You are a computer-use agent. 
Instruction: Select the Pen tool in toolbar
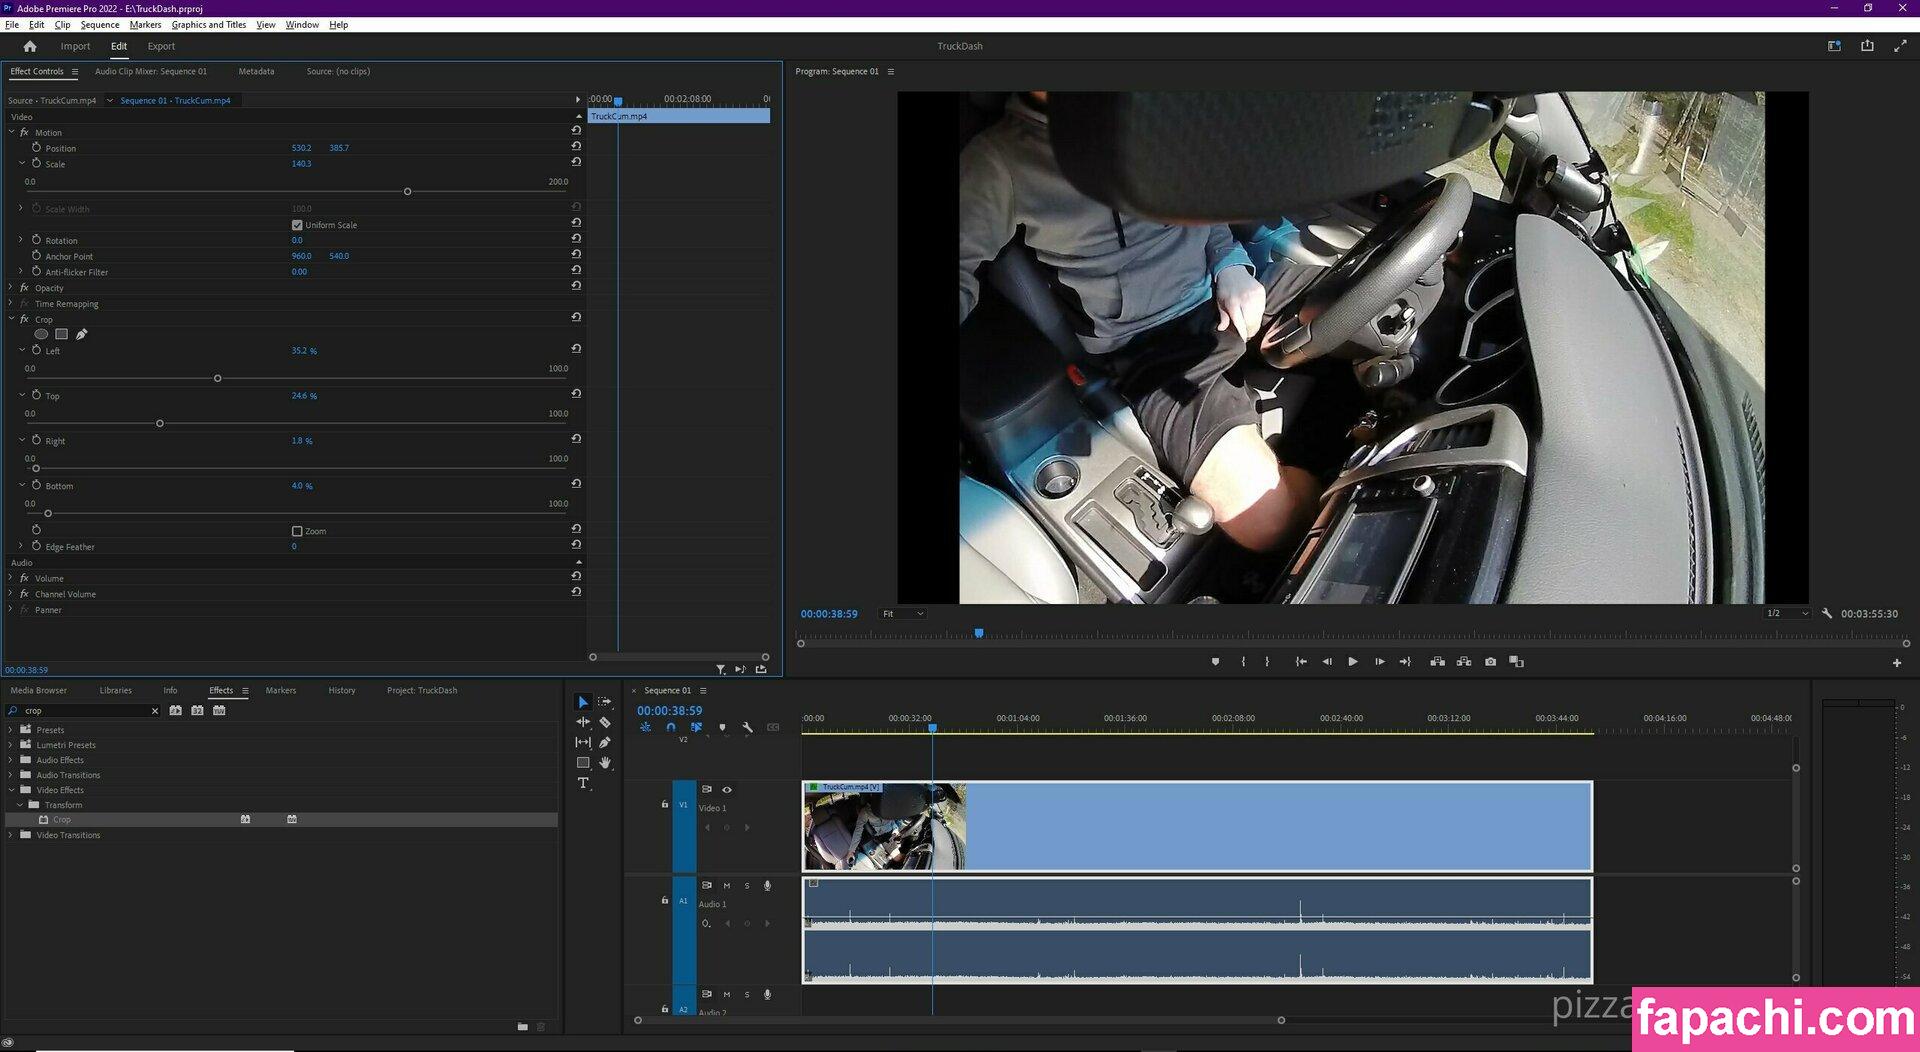tap(604, 742)
